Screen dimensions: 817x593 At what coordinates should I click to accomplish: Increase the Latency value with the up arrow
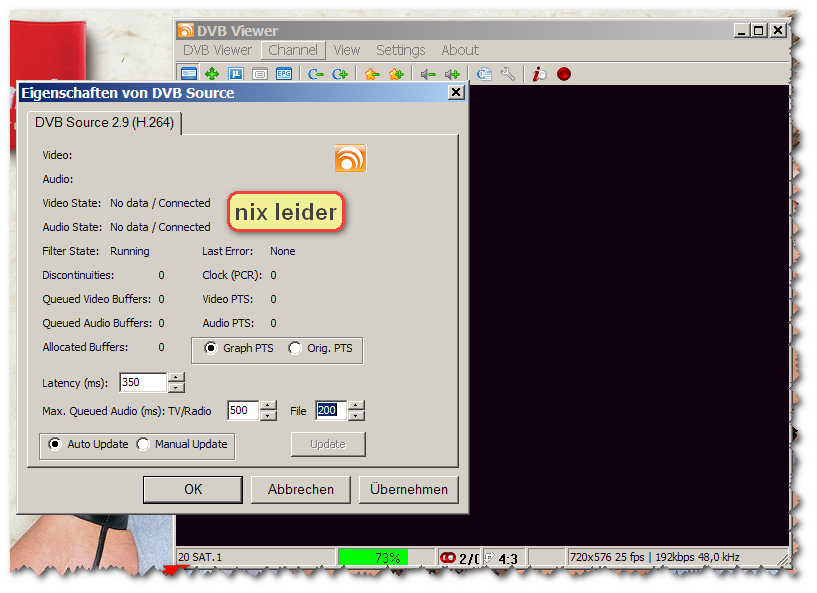click(177, 377)
